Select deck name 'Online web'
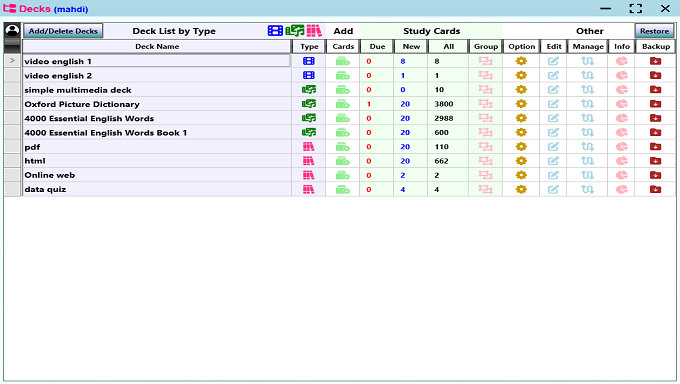This screenshot has width=680, height=384. pyautogui.click(x=49, y=175)
